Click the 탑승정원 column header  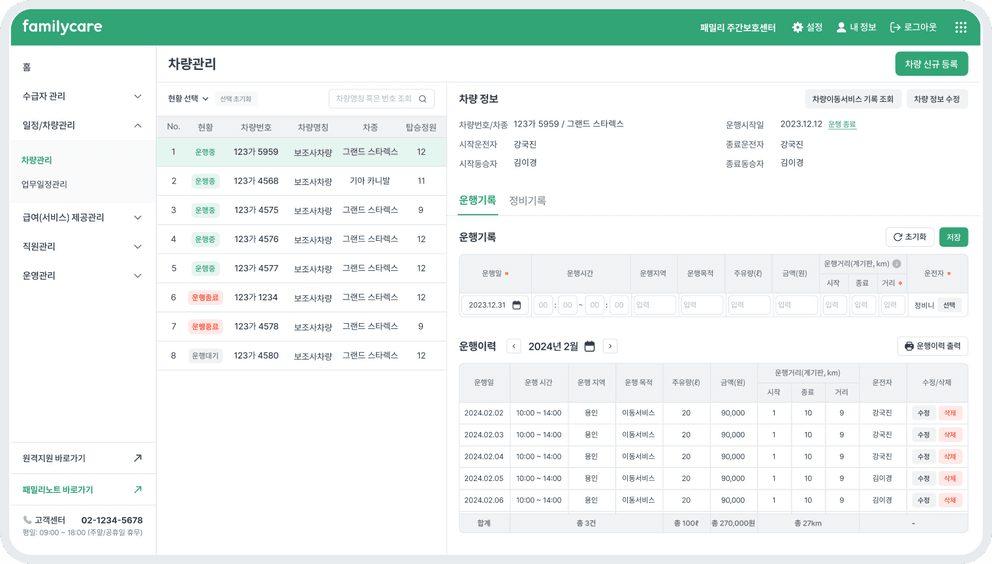(x=421, y=127)
